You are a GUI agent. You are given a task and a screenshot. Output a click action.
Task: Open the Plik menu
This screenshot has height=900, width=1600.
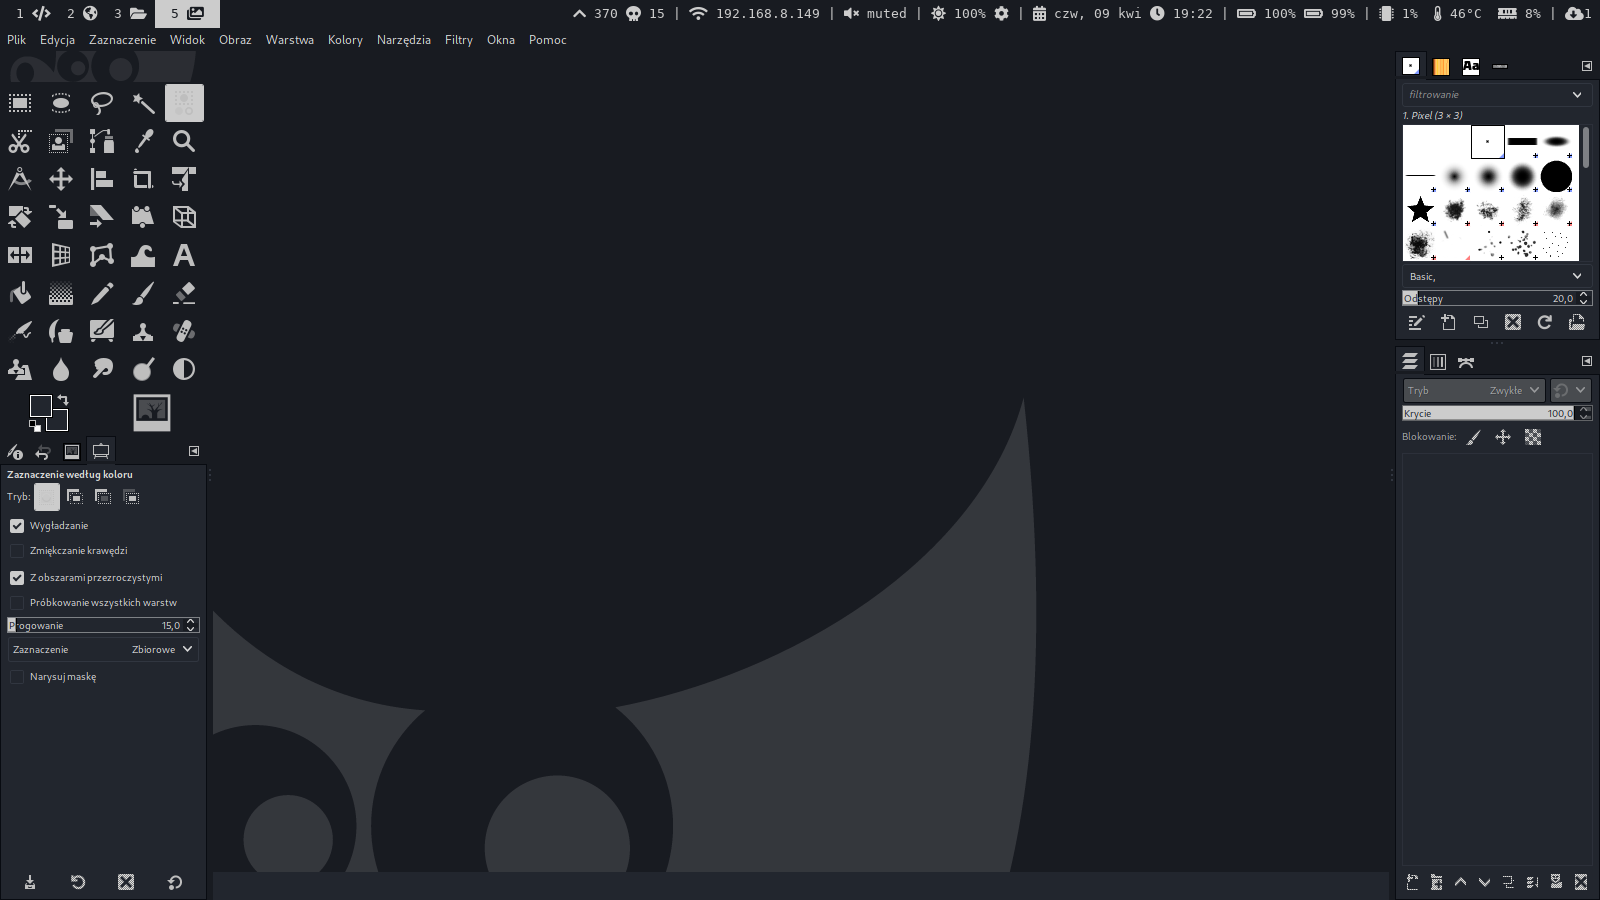tap(16, 40)
